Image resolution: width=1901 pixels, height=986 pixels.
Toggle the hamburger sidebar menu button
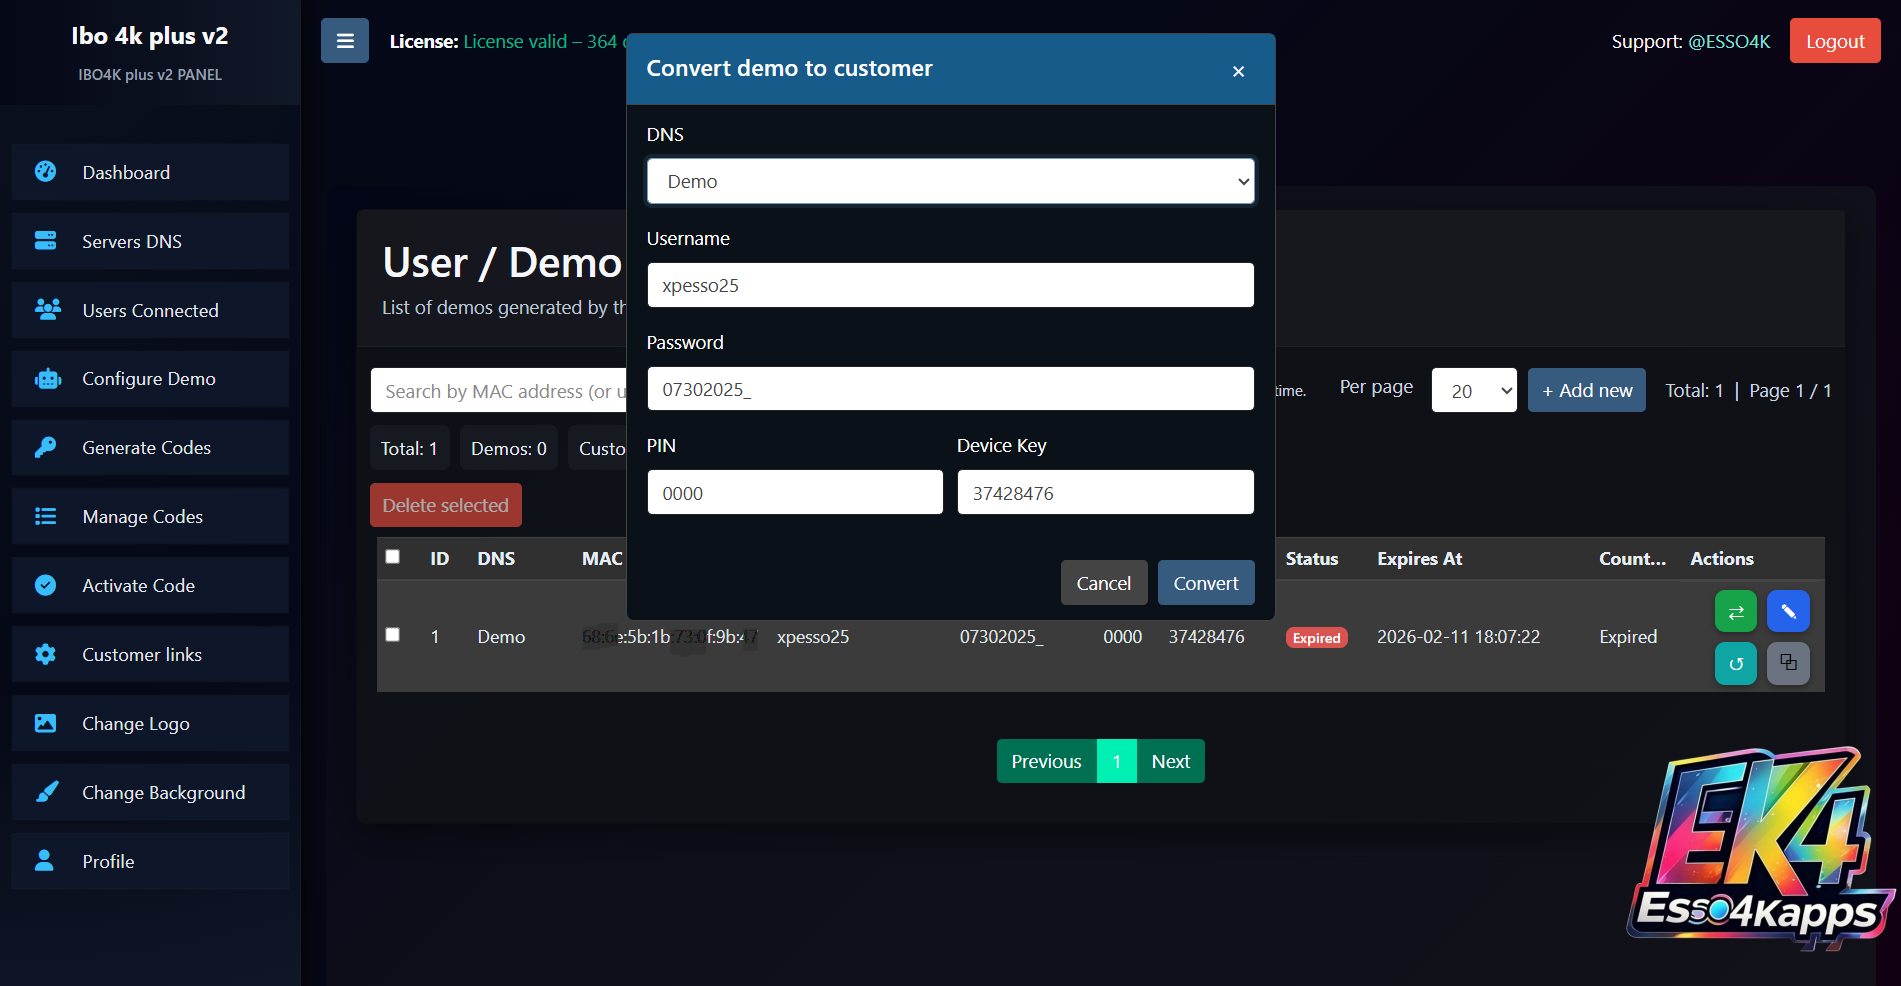click(345, 41)
